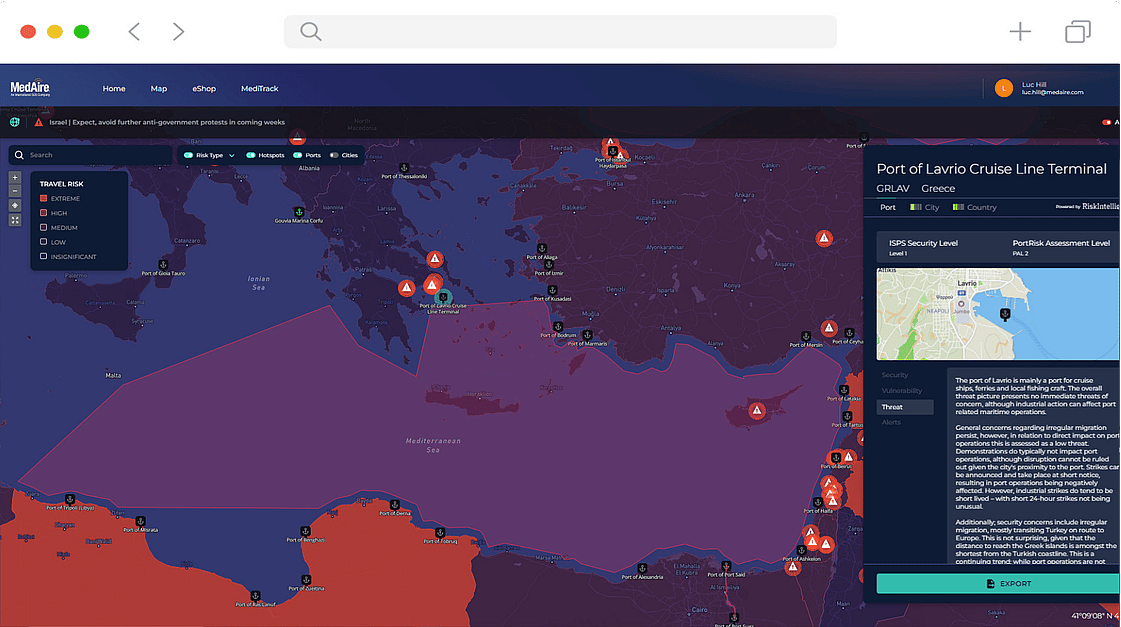Toggle MEDIUM travel risk checkbox

[x=44, y=227]
